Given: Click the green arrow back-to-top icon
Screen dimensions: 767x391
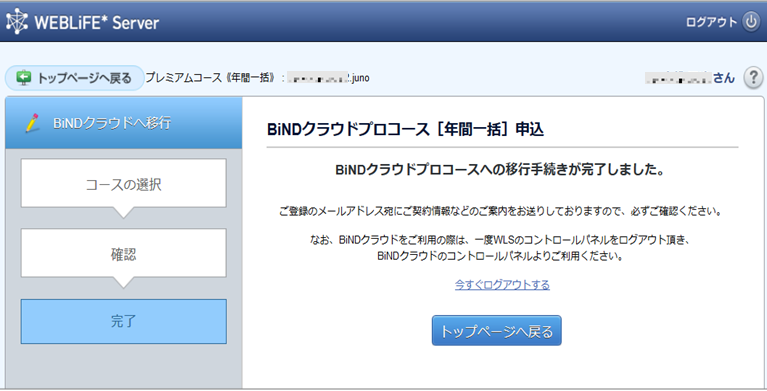Looking at the screenshot, I should pos(23,78).
